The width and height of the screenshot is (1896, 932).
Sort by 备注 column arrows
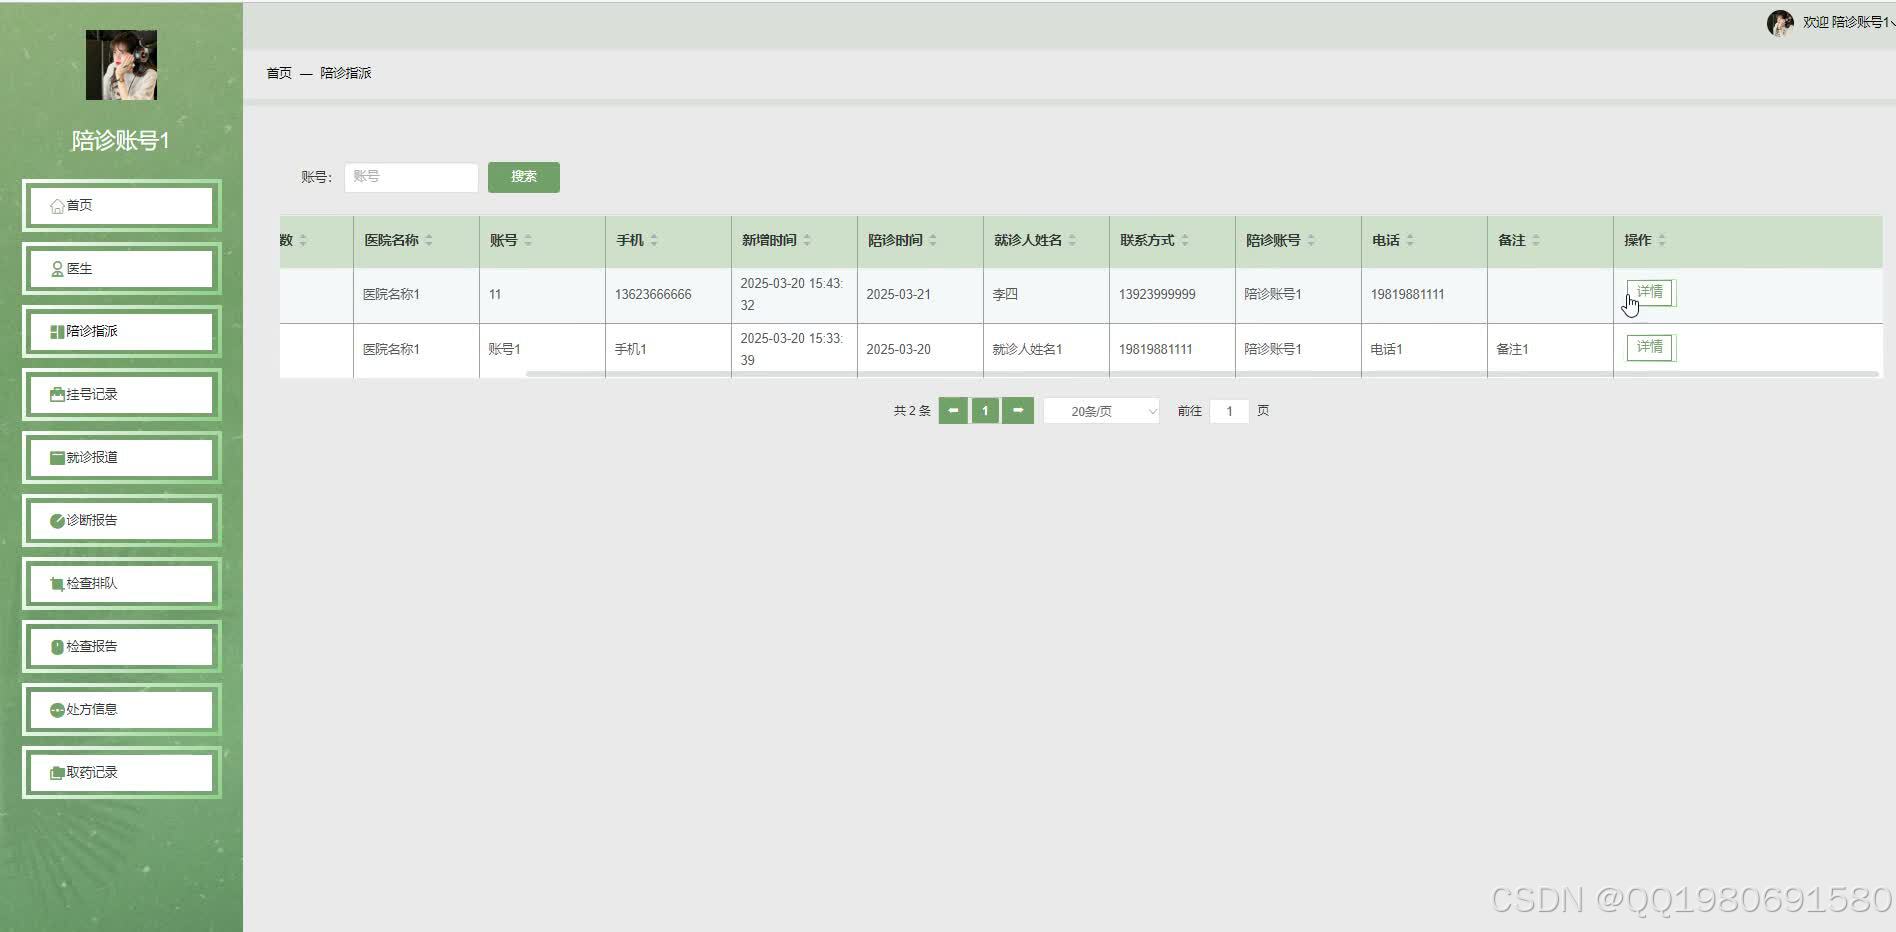[1536, 240]
